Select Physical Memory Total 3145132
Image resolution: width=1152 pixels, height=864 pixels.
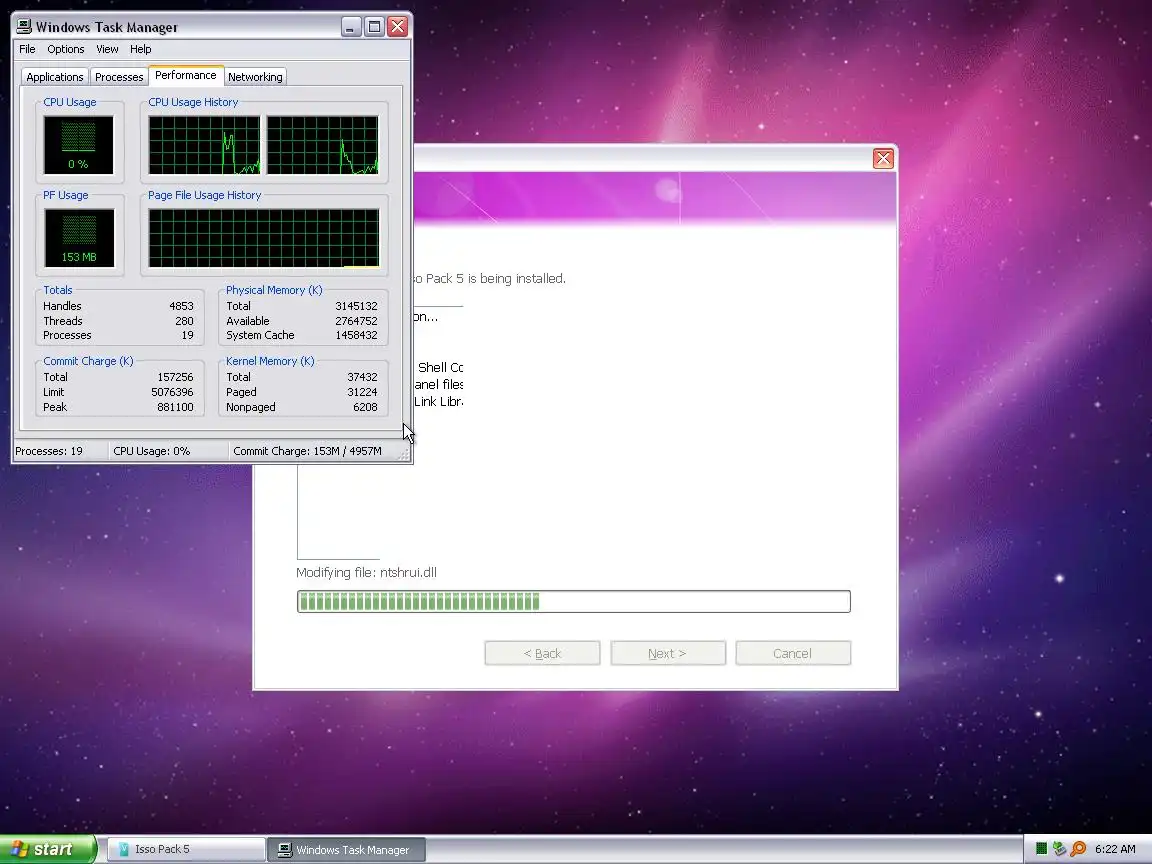click(356, 306)
